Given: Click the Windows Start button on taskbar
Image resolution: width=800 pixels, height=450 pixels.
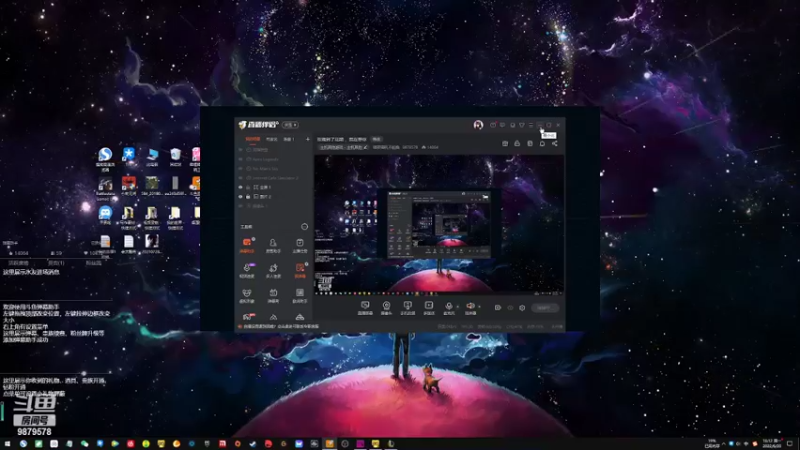Looking at the screenshot, I should (x=7, y=444).
